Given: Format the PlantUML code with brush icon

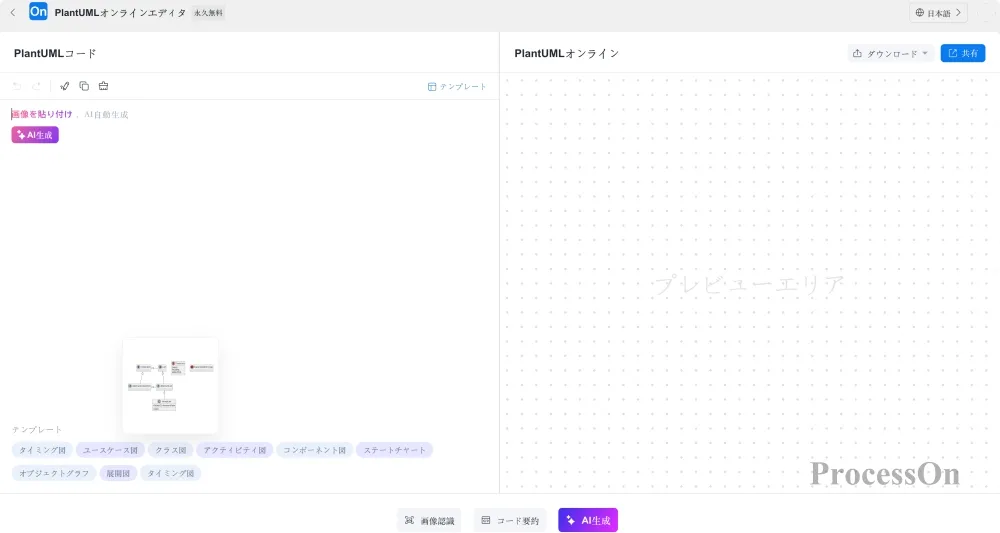Looking at the screenshot, I should 64,86.
